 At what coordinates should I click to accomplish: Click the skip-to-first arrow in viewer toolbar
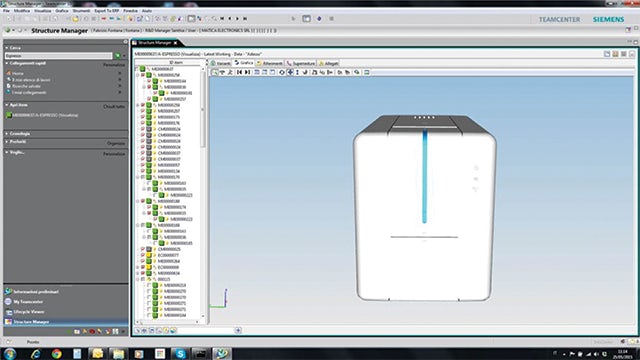point(239,72)
